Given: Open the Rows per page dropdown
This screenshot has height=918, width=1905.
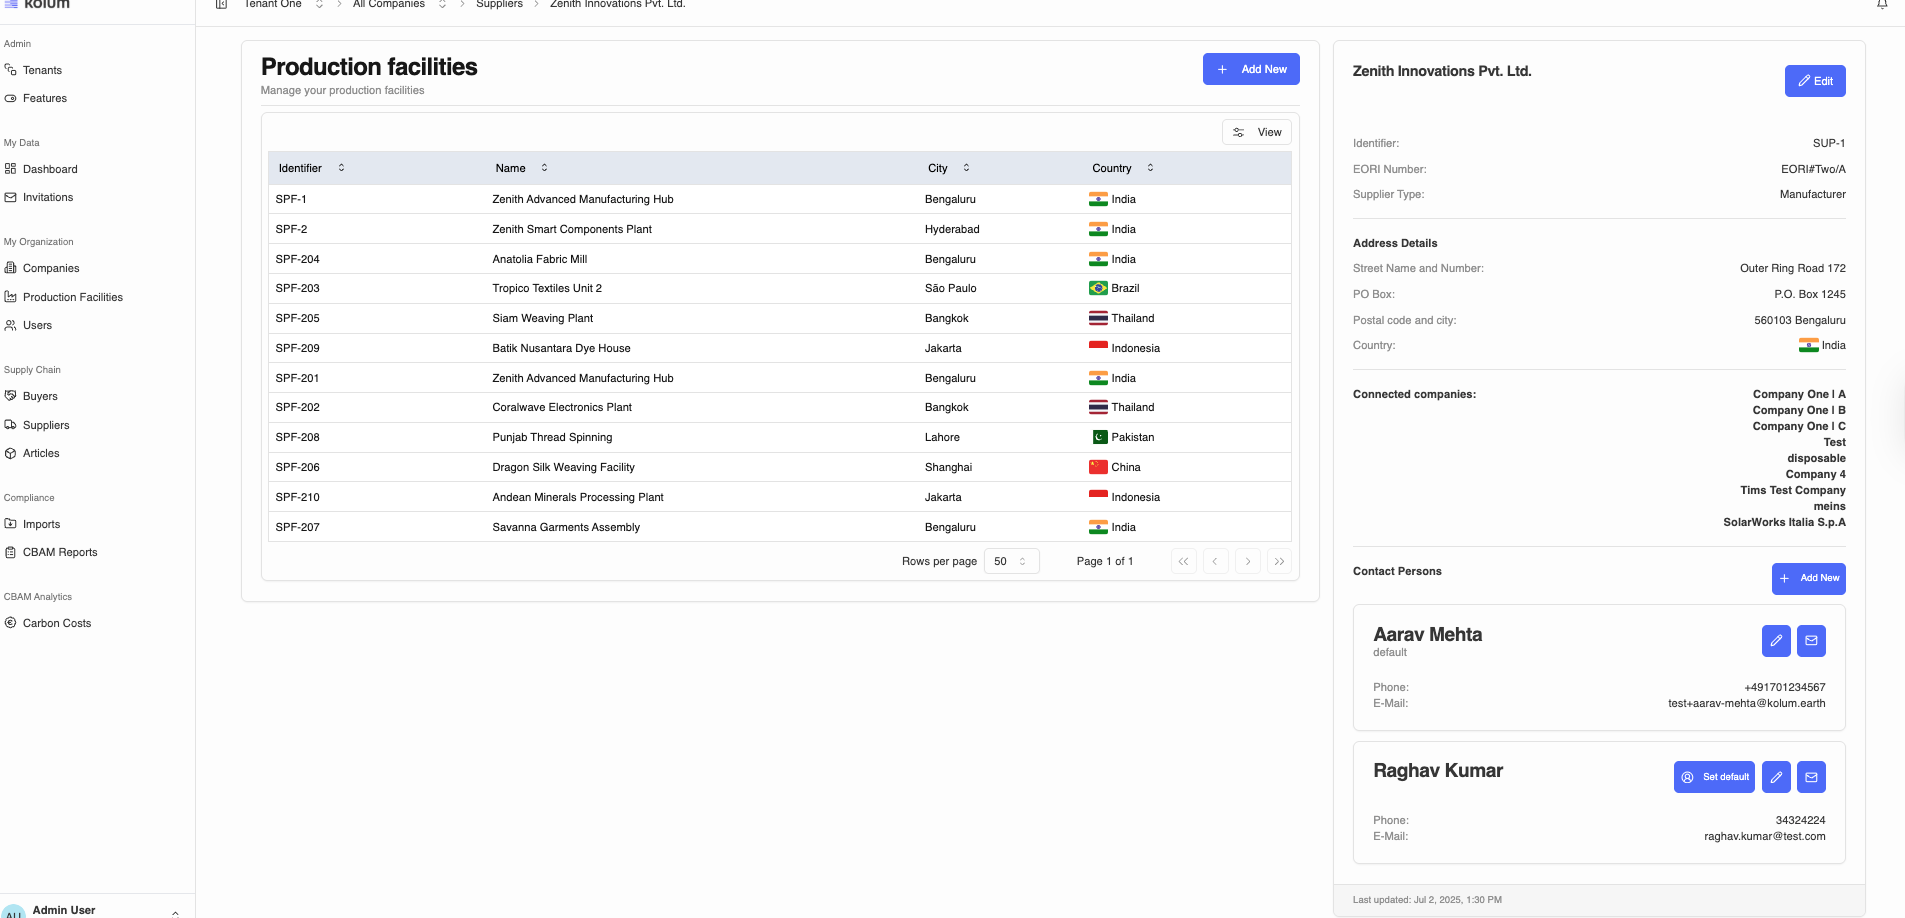Looking at the screenshot, I should tap(1011, 562).
